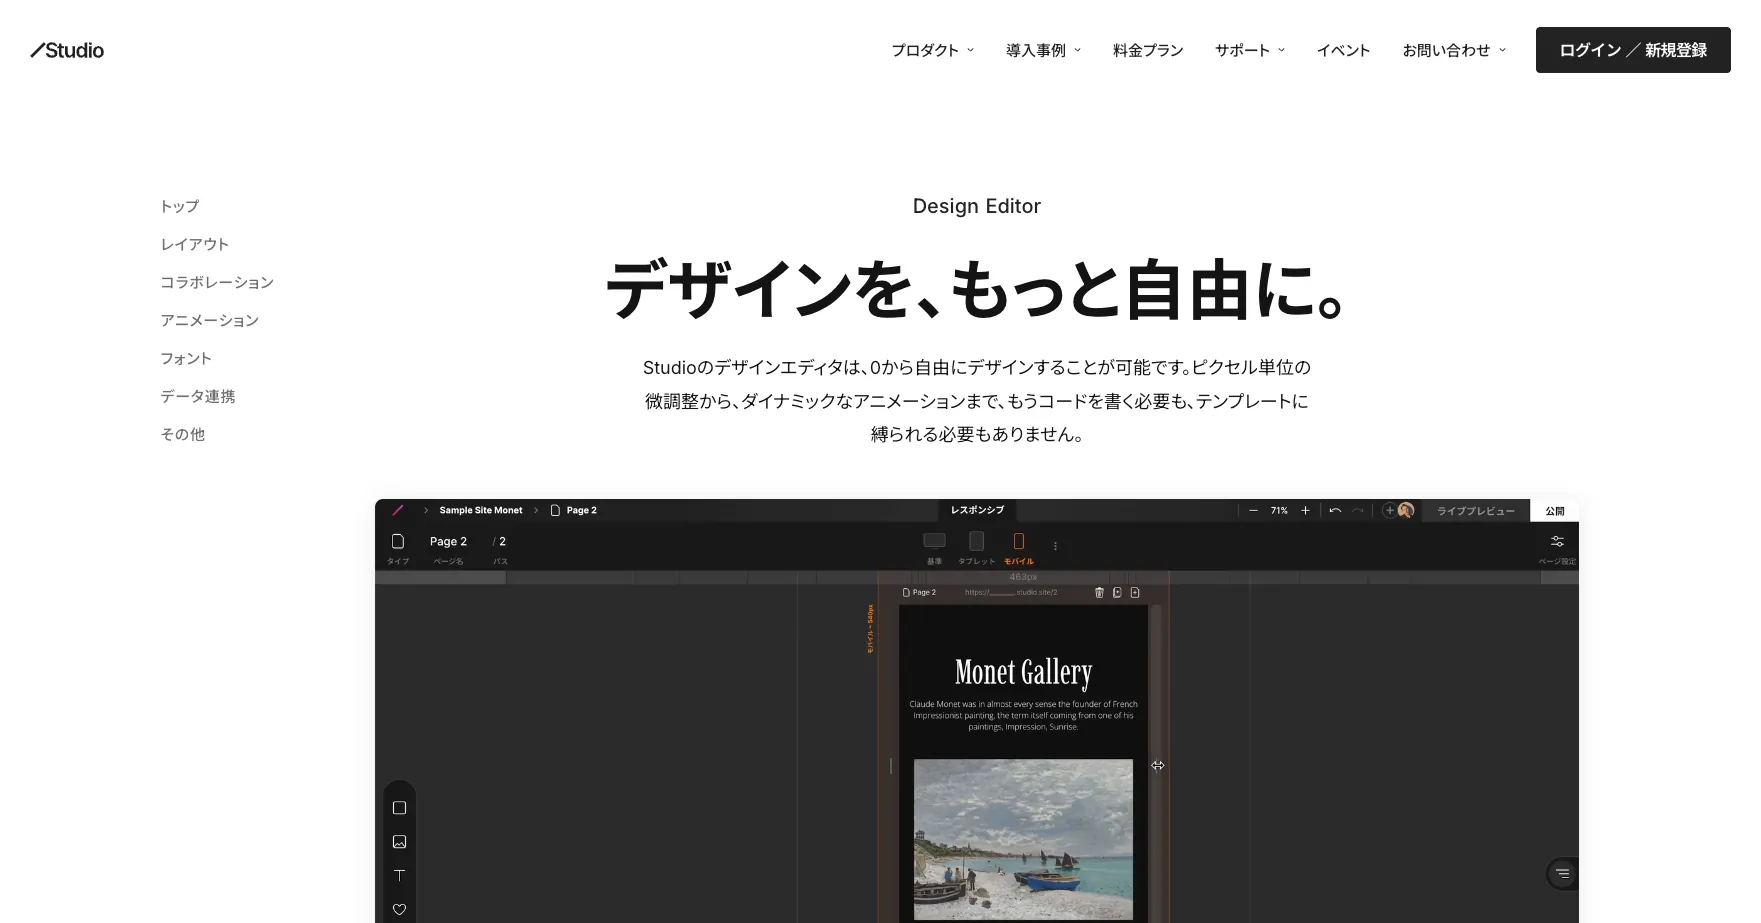This screenshot has height=923, width=1761.
Task: Click the trash icon on the Page 2 frame
Action: click(1099, 592)
